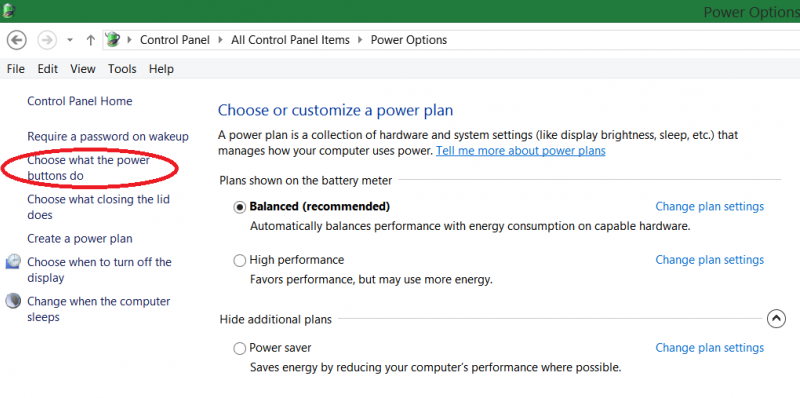
Task: Select the High performance power plan
Action: click(x=239, y=261)
